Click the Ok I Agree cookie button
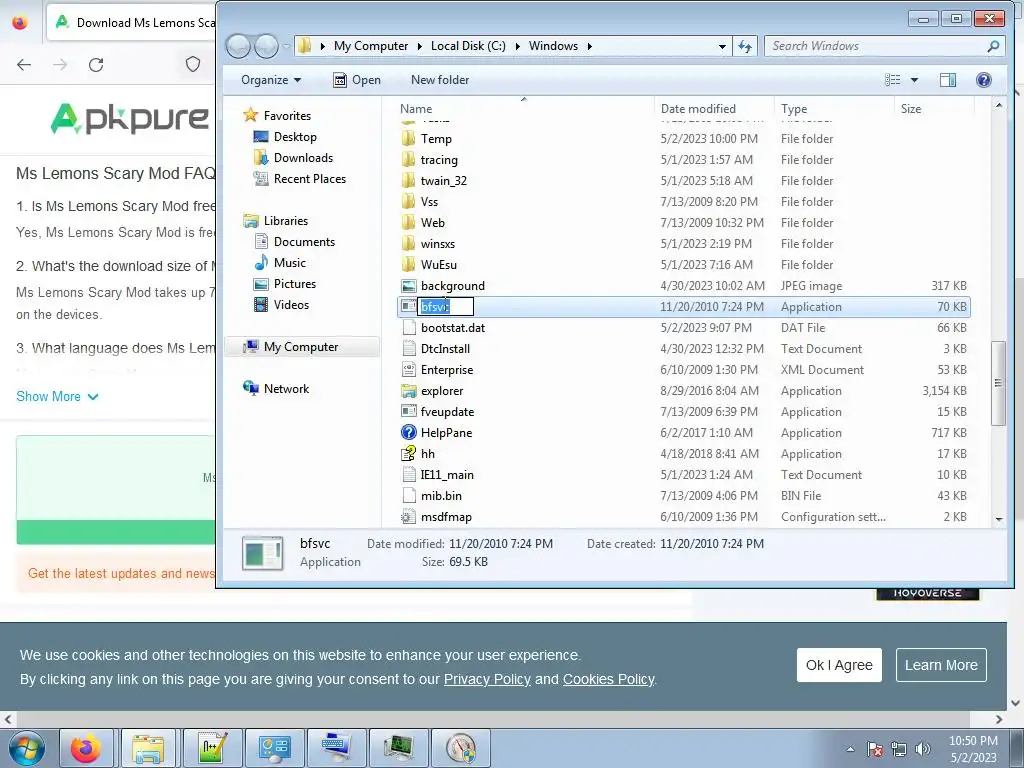The width and height of the screenshot is (1024, 768). (839, 665)
